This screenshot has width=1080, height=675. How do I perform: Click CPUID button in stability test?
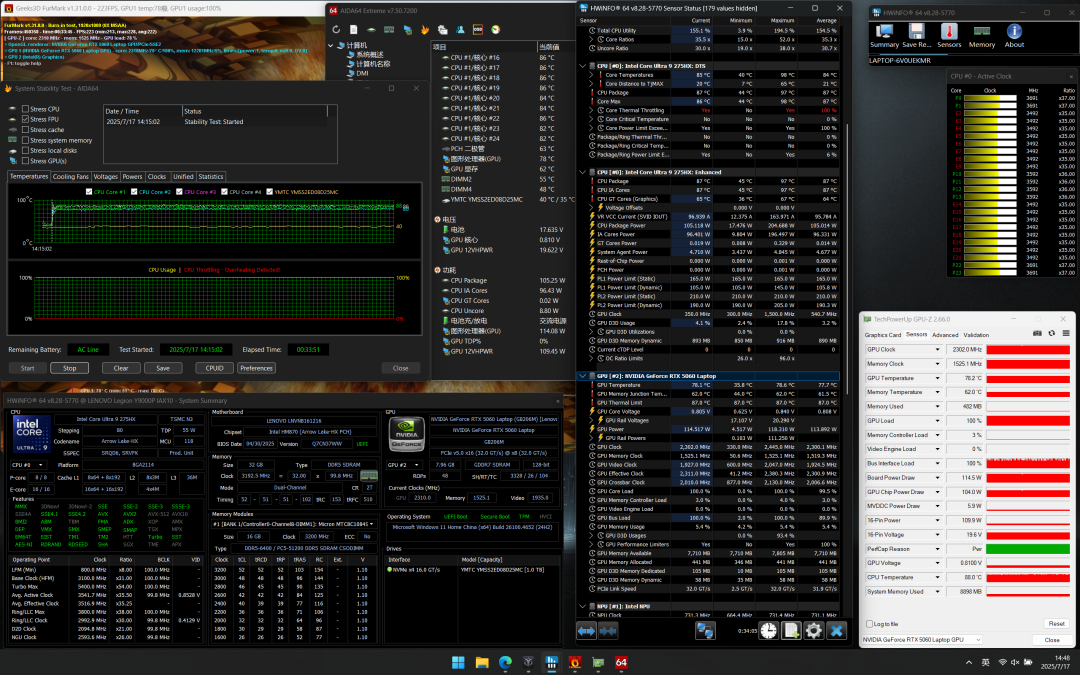point(215,368)
